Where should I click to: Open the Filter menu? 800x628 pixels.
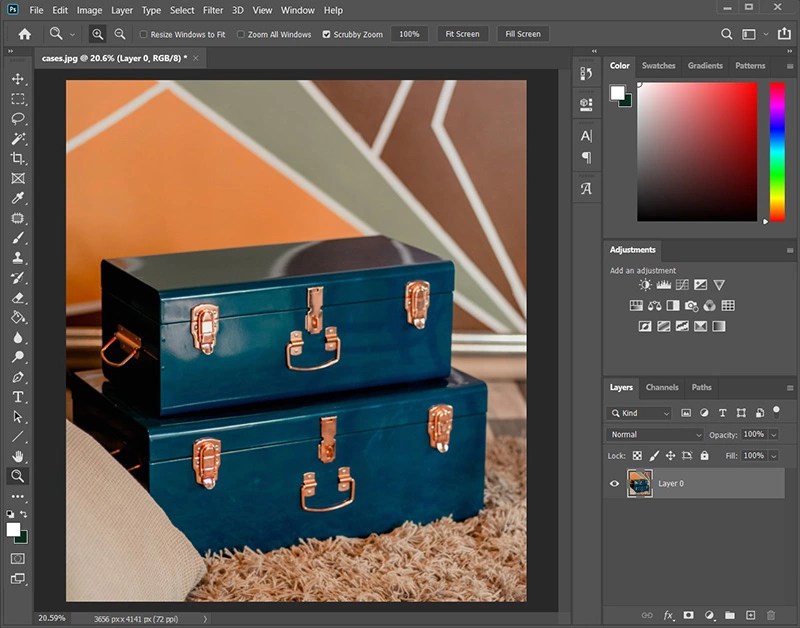pyautogui.click(x=212, y=10)
